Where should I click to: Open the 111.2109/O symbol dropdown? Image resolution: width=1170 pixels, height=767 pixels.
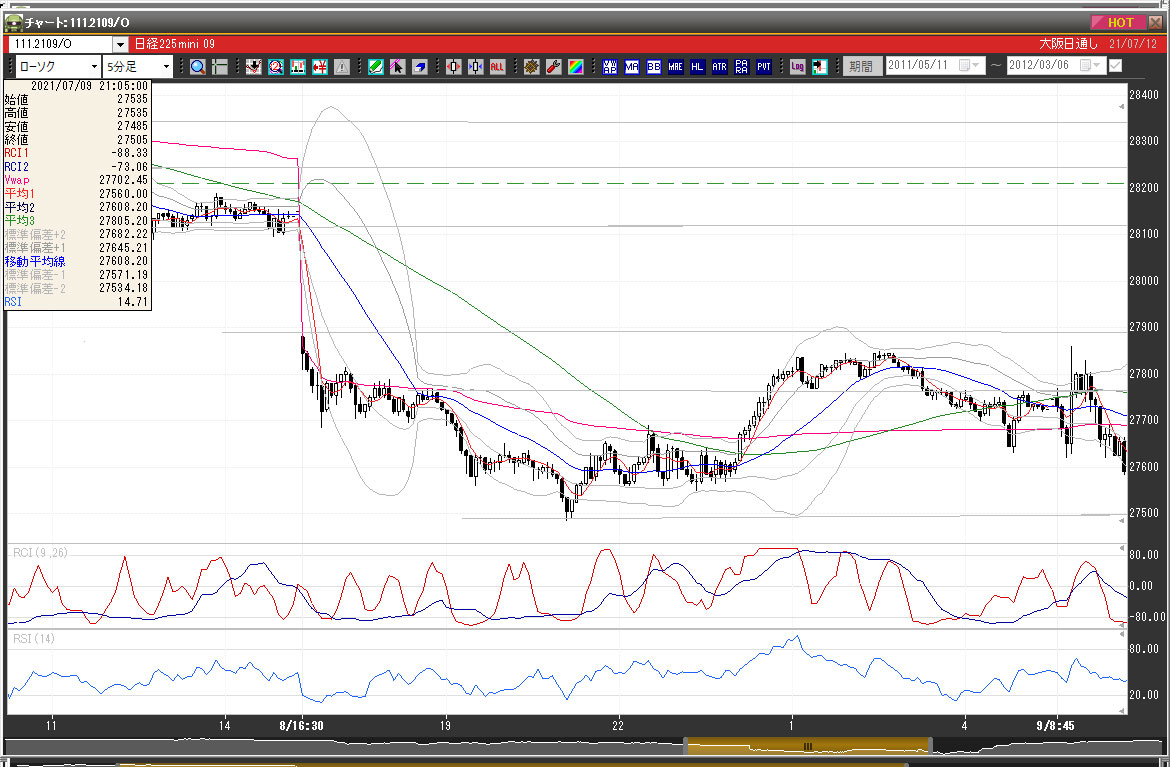pyautogui.click(x=120, y=44)
